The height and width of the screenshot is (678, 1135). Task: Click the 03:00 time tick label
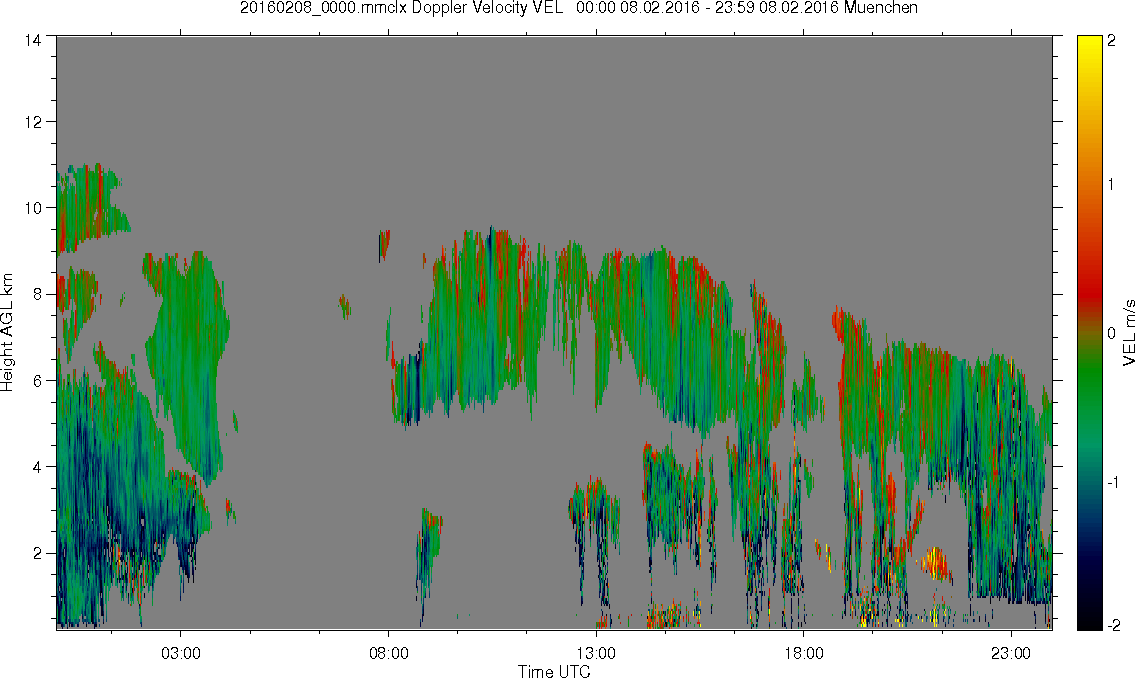[x=180, y=653]
